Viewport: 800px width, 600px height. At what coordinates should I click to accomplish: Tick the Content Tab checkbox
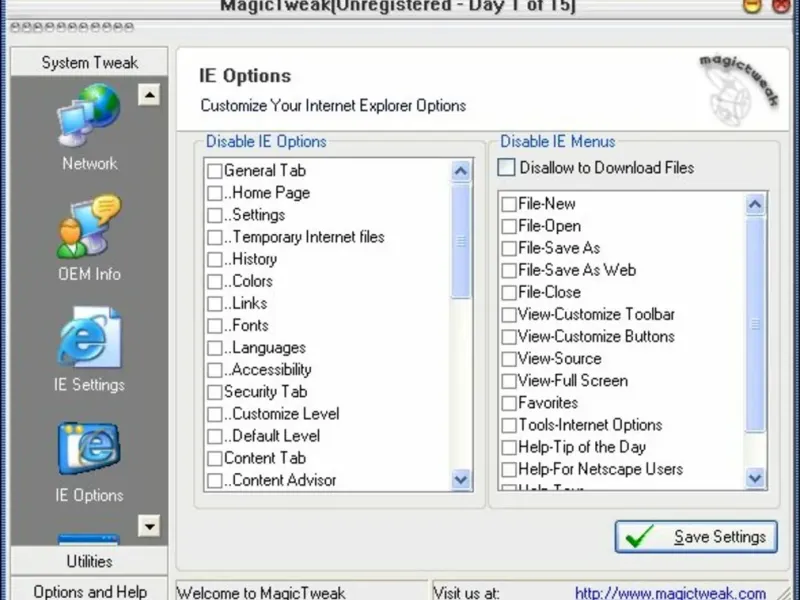coord(215,458)
